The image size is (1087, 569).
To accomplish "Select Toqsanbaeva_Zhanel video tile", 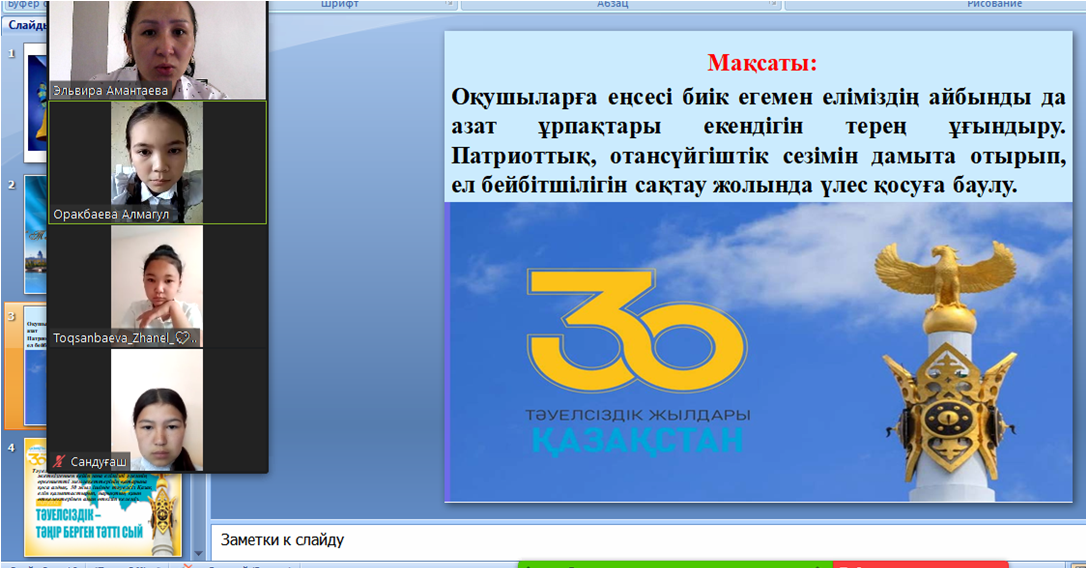I will click(x=157, y=286).
